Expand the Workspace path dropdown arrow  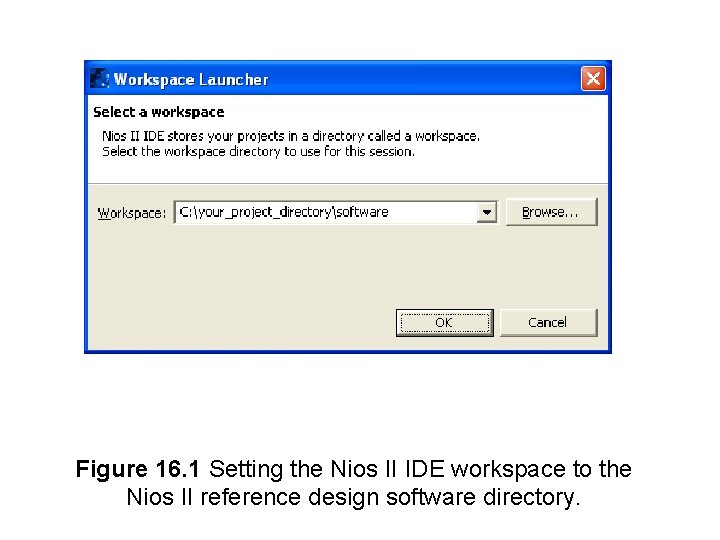coord(486,213)
